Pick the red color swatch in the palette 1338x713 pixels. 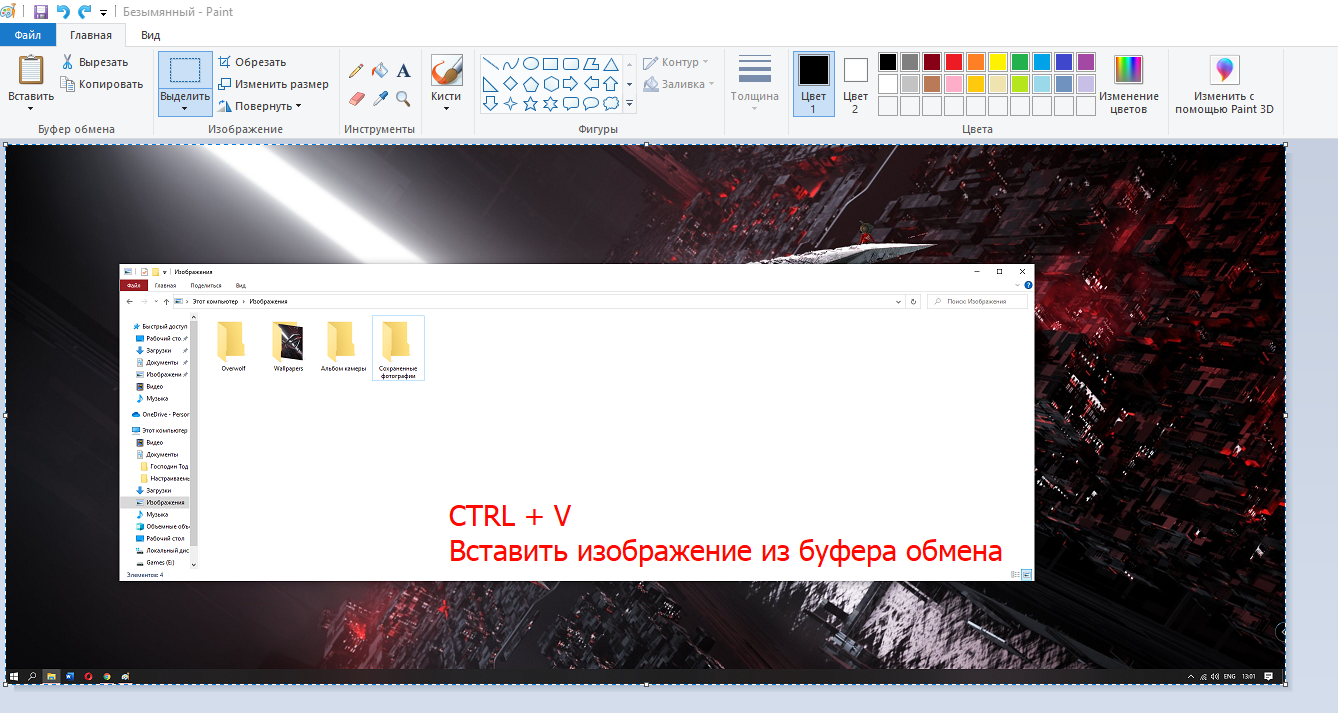953,62
